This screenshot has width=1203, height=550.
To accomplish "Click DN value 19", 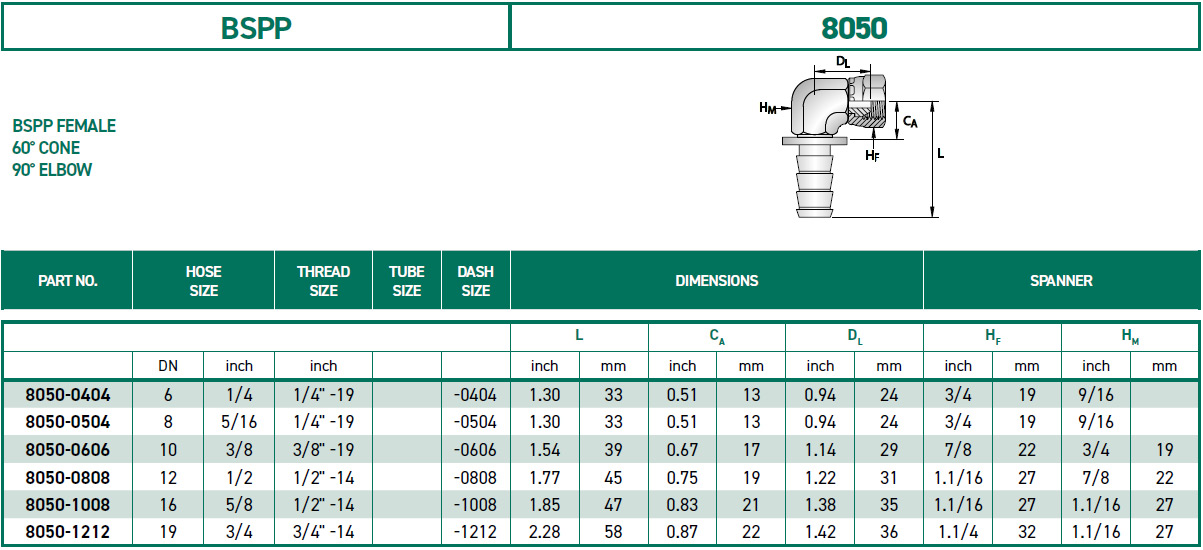I will (x=168, y=532).
